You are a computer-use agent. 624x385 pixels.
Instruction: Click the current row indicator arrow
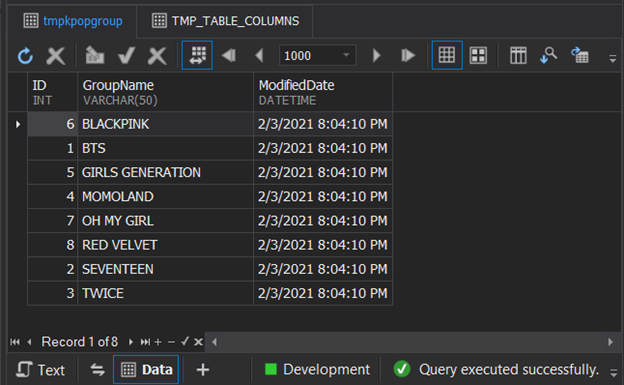(x=18, y=124)
